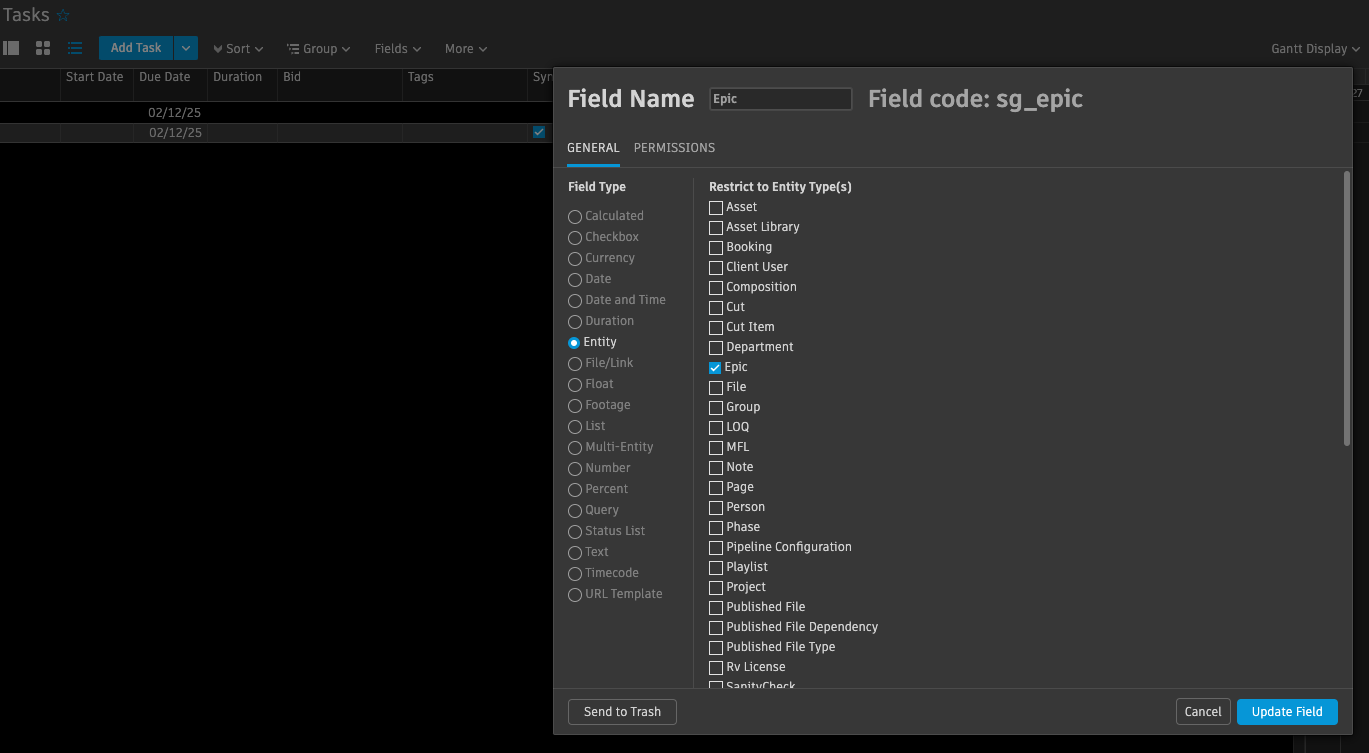The height and width of the screenshot is (753, 1369).
Task: Open the More dropdown
Action: (x=466, y=49)
